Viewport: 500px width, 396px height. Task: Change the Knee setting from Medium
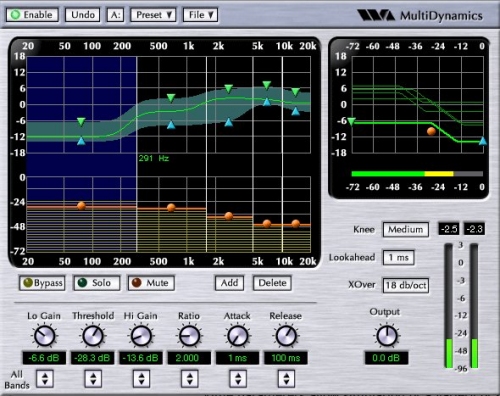point(406,229)
